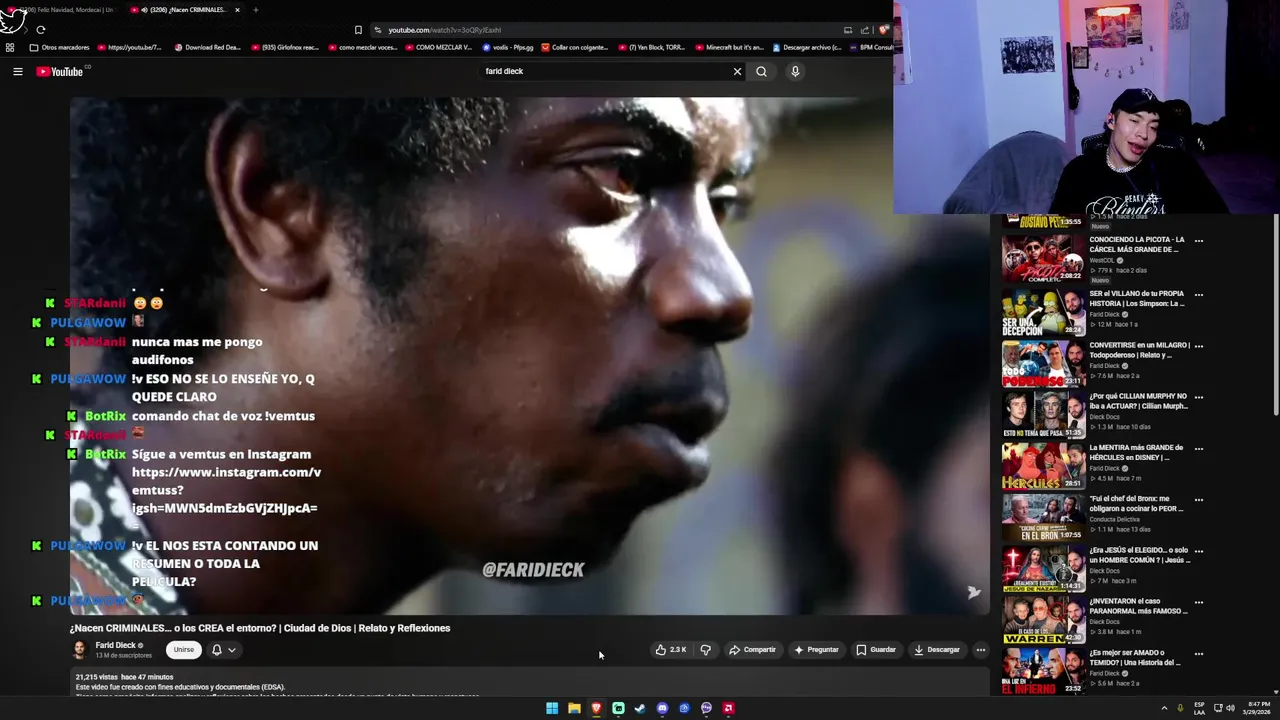This screenshot has width=1280, height=720.
Task: Close the '¿Nacen CRIMINALES...' tab
Action: pyautogui.click(x=237, y=10)
